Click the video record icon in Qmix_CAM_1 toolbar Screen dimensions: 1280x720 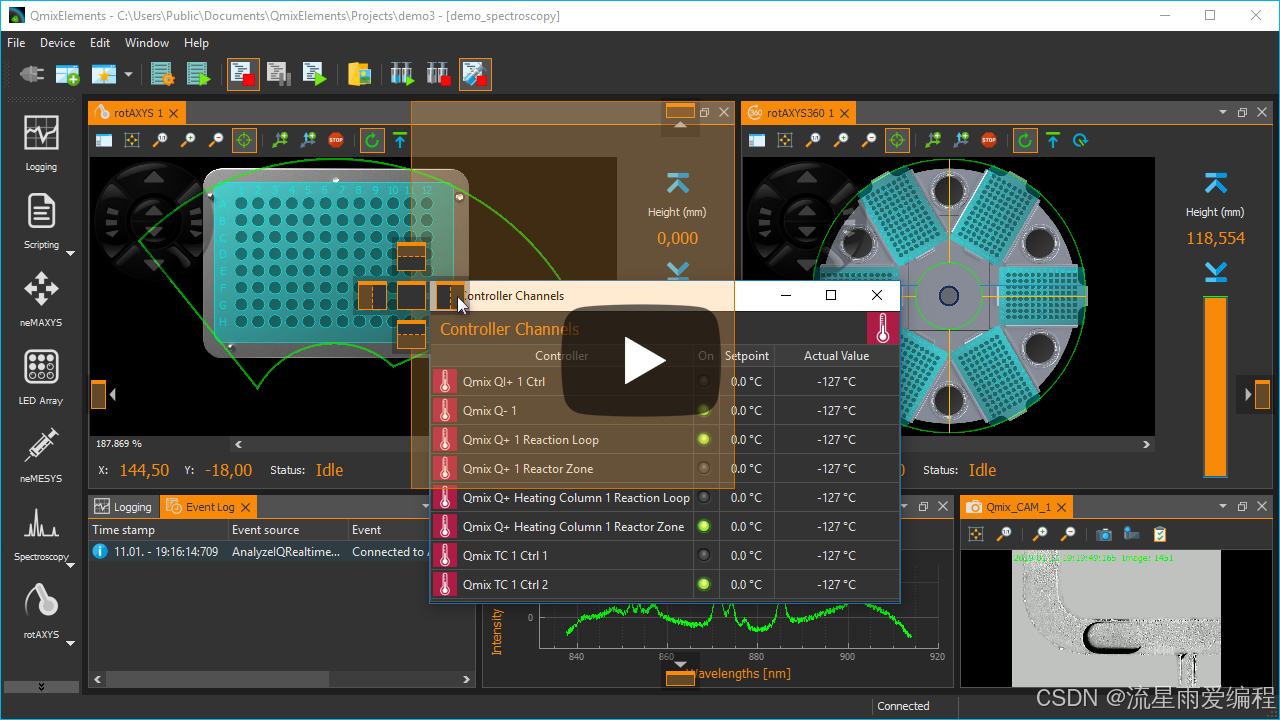point(1132,534)
